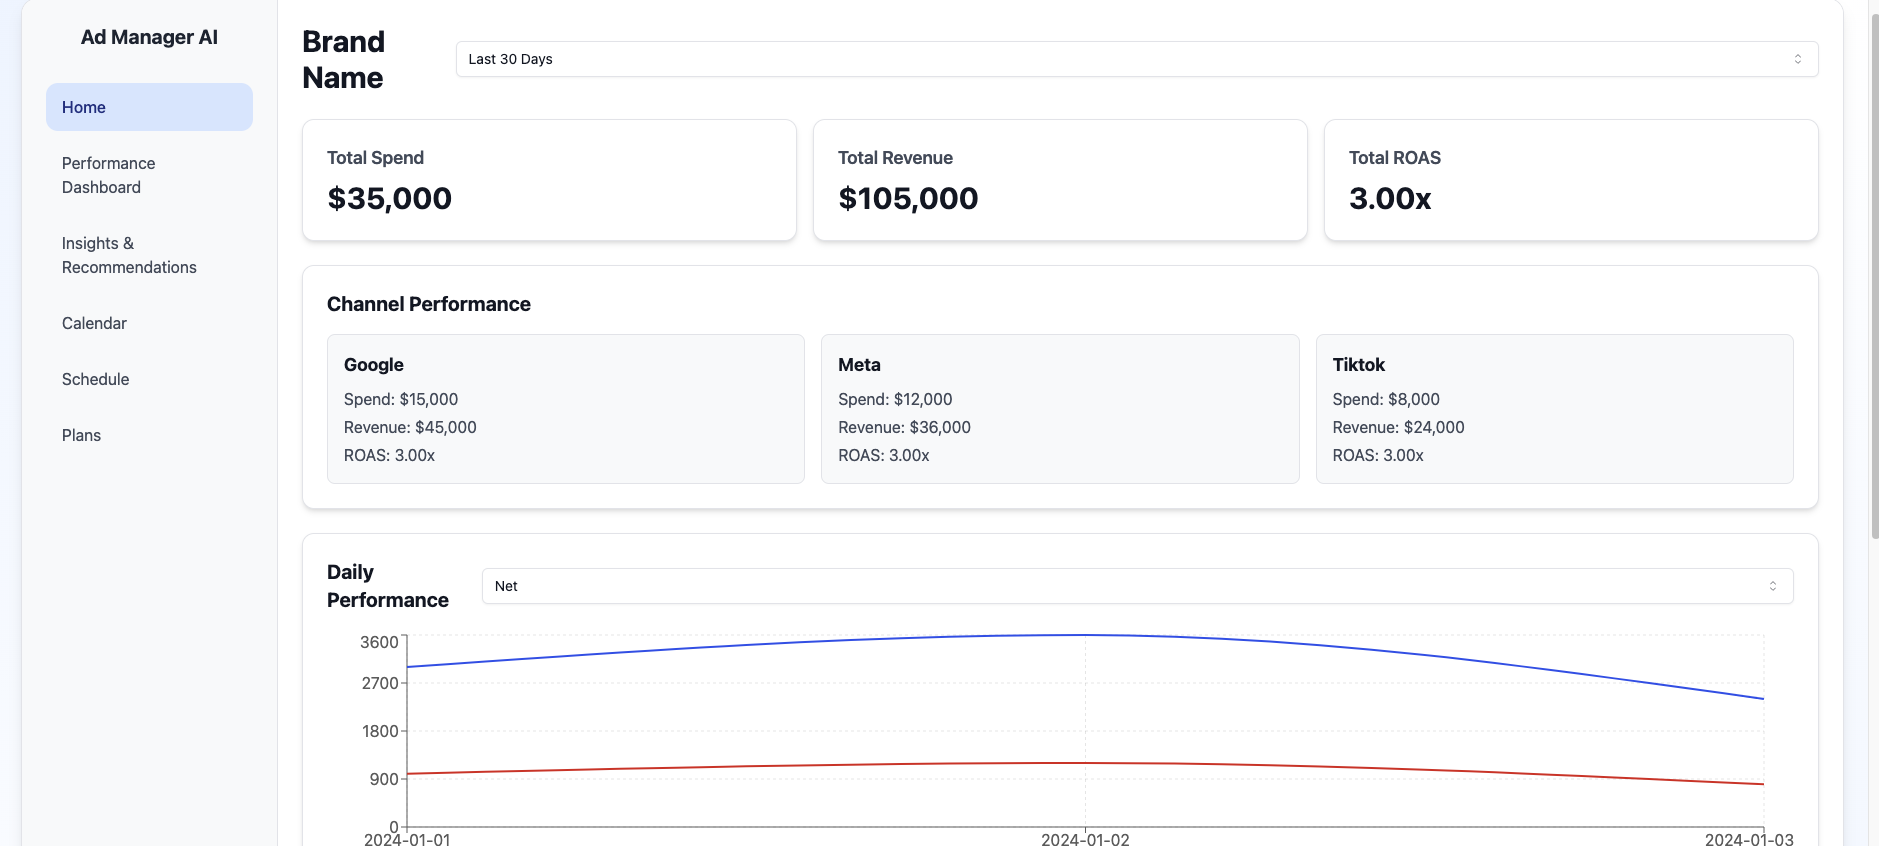Click the Daily Performance heading
Image resolution: width=1879 pixels, height=846 pixels.
pos(388,586)
